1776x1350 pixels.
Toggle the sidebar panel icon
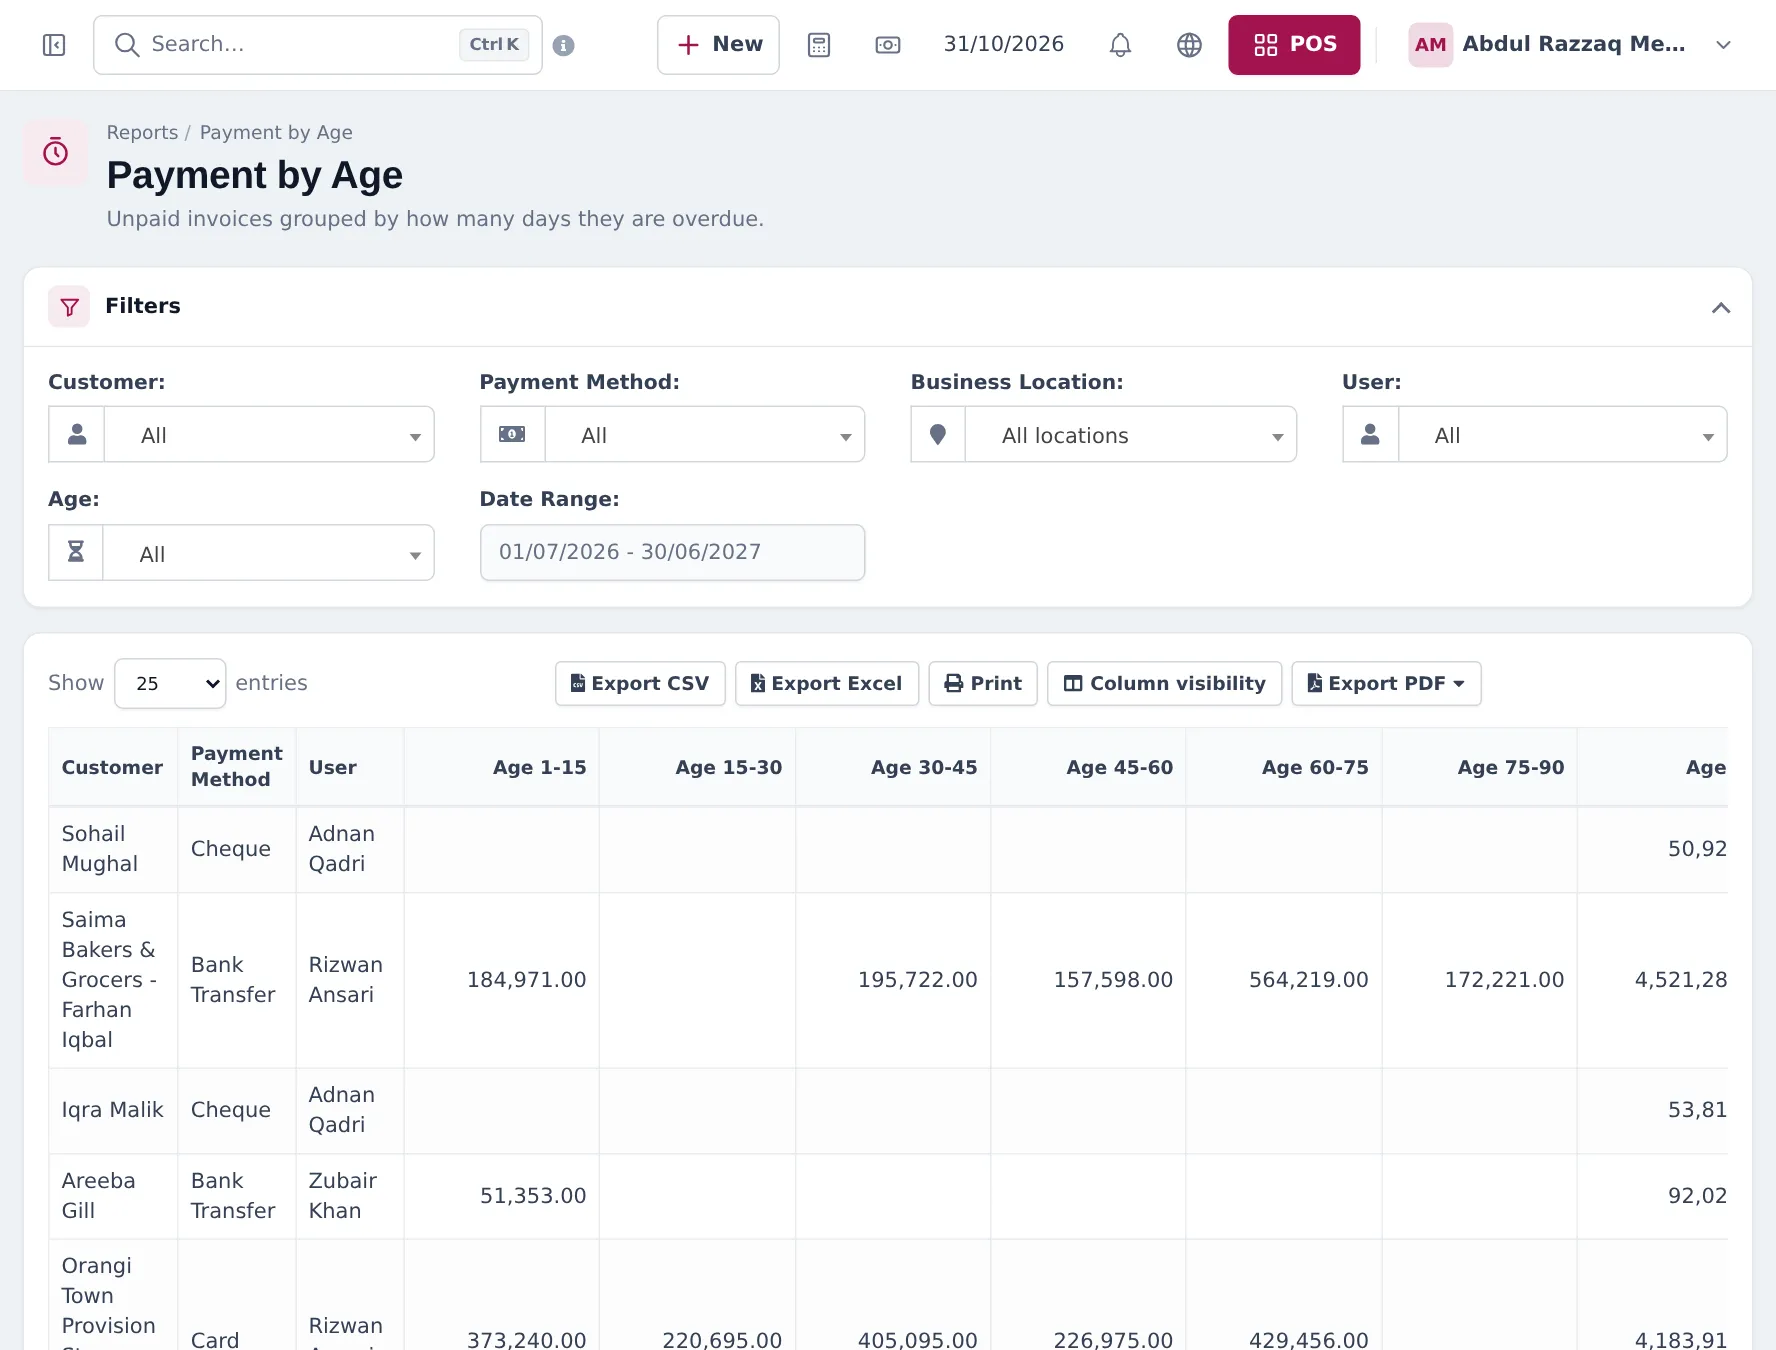pyautogui.click(x=54, y=45)
